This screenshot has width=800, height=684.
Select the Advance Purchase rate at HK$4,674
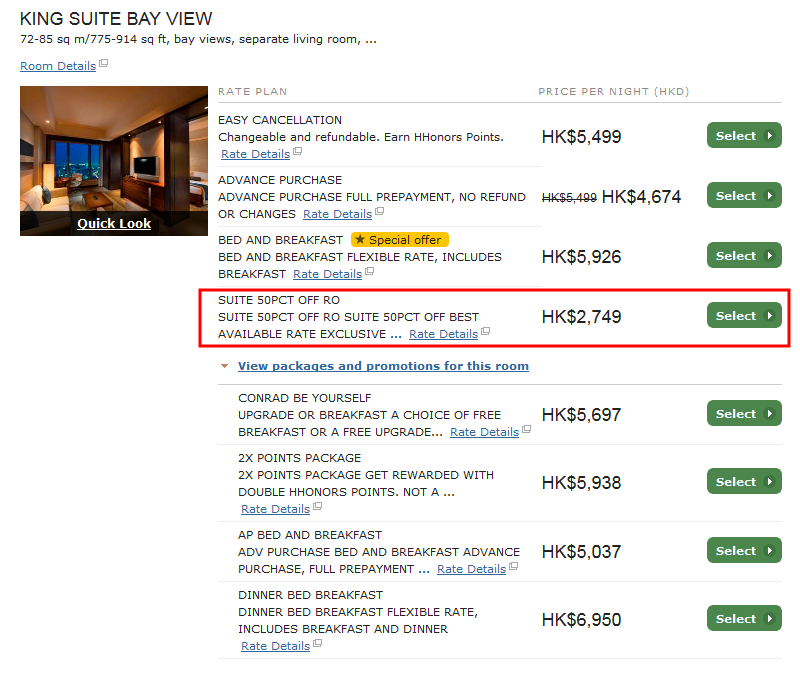click(744, 196)
